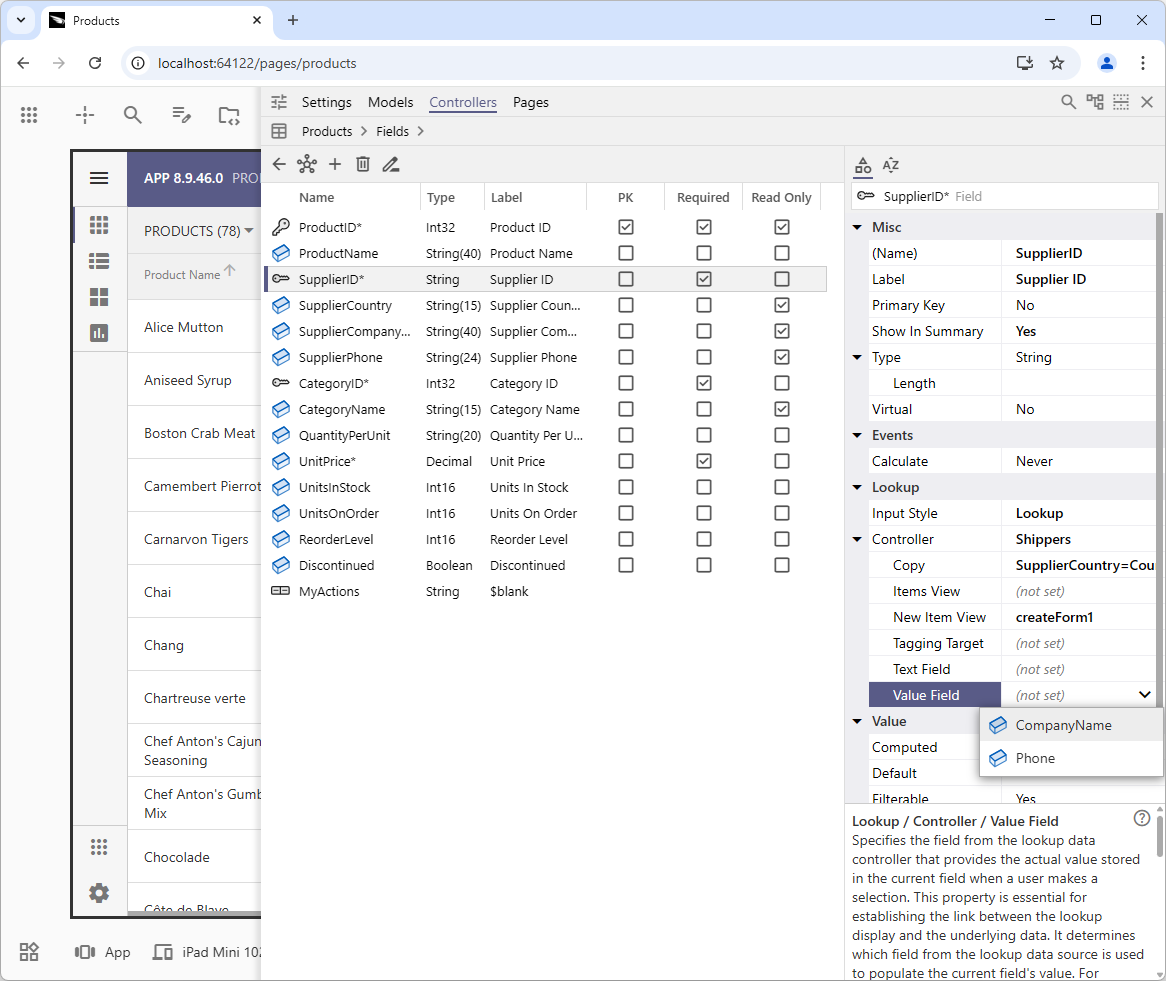
Task: Open search with the magnifier icon top right
Action: tap(1068, 102)
